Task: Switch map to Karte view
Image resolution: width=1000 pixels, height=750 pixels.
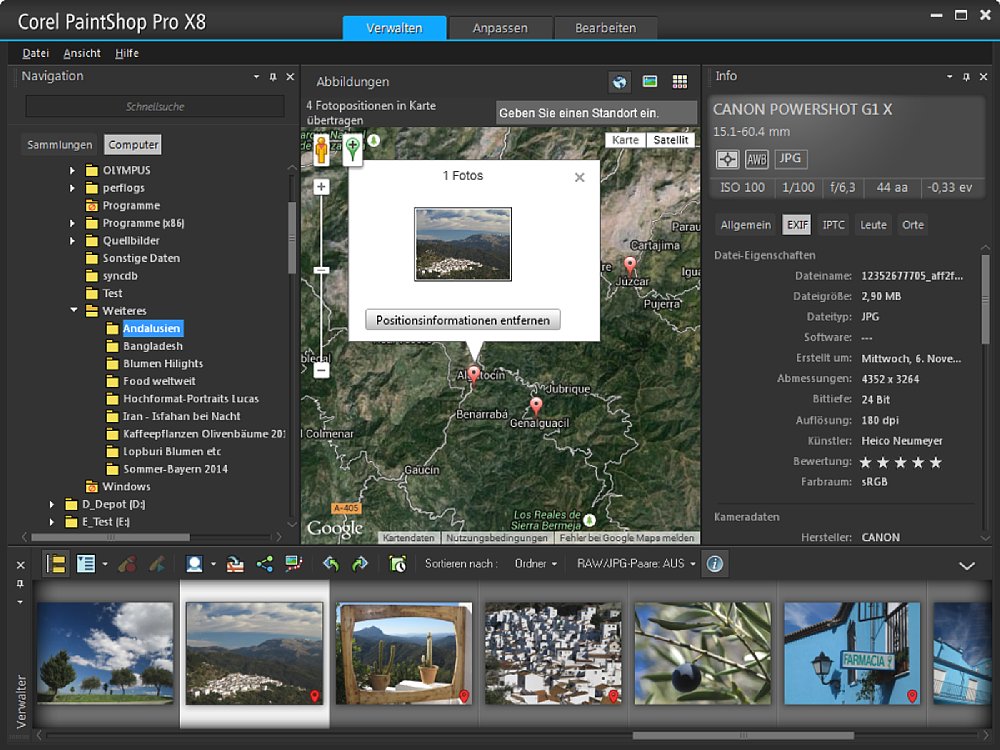Action: [625, 140]
